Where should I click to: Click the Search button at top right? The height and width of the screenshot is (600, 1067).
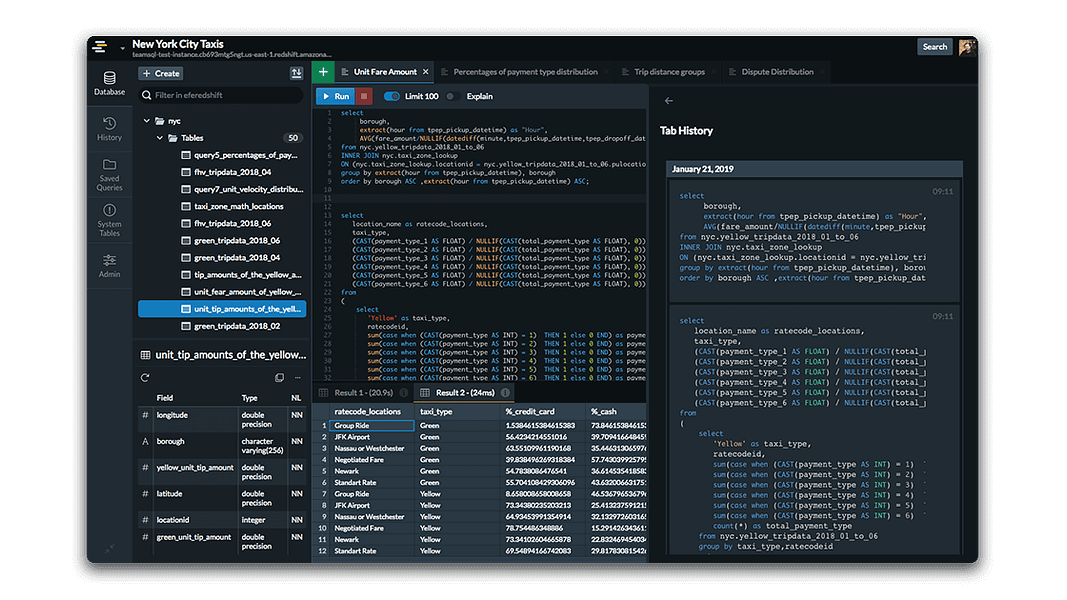click(934, 47)
